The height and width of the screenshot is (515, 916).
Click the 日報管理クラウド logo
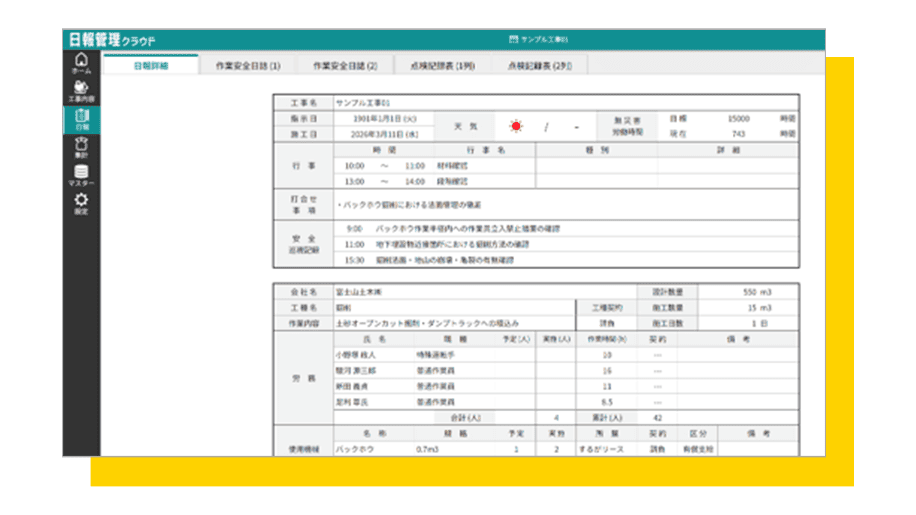(112, 40)
